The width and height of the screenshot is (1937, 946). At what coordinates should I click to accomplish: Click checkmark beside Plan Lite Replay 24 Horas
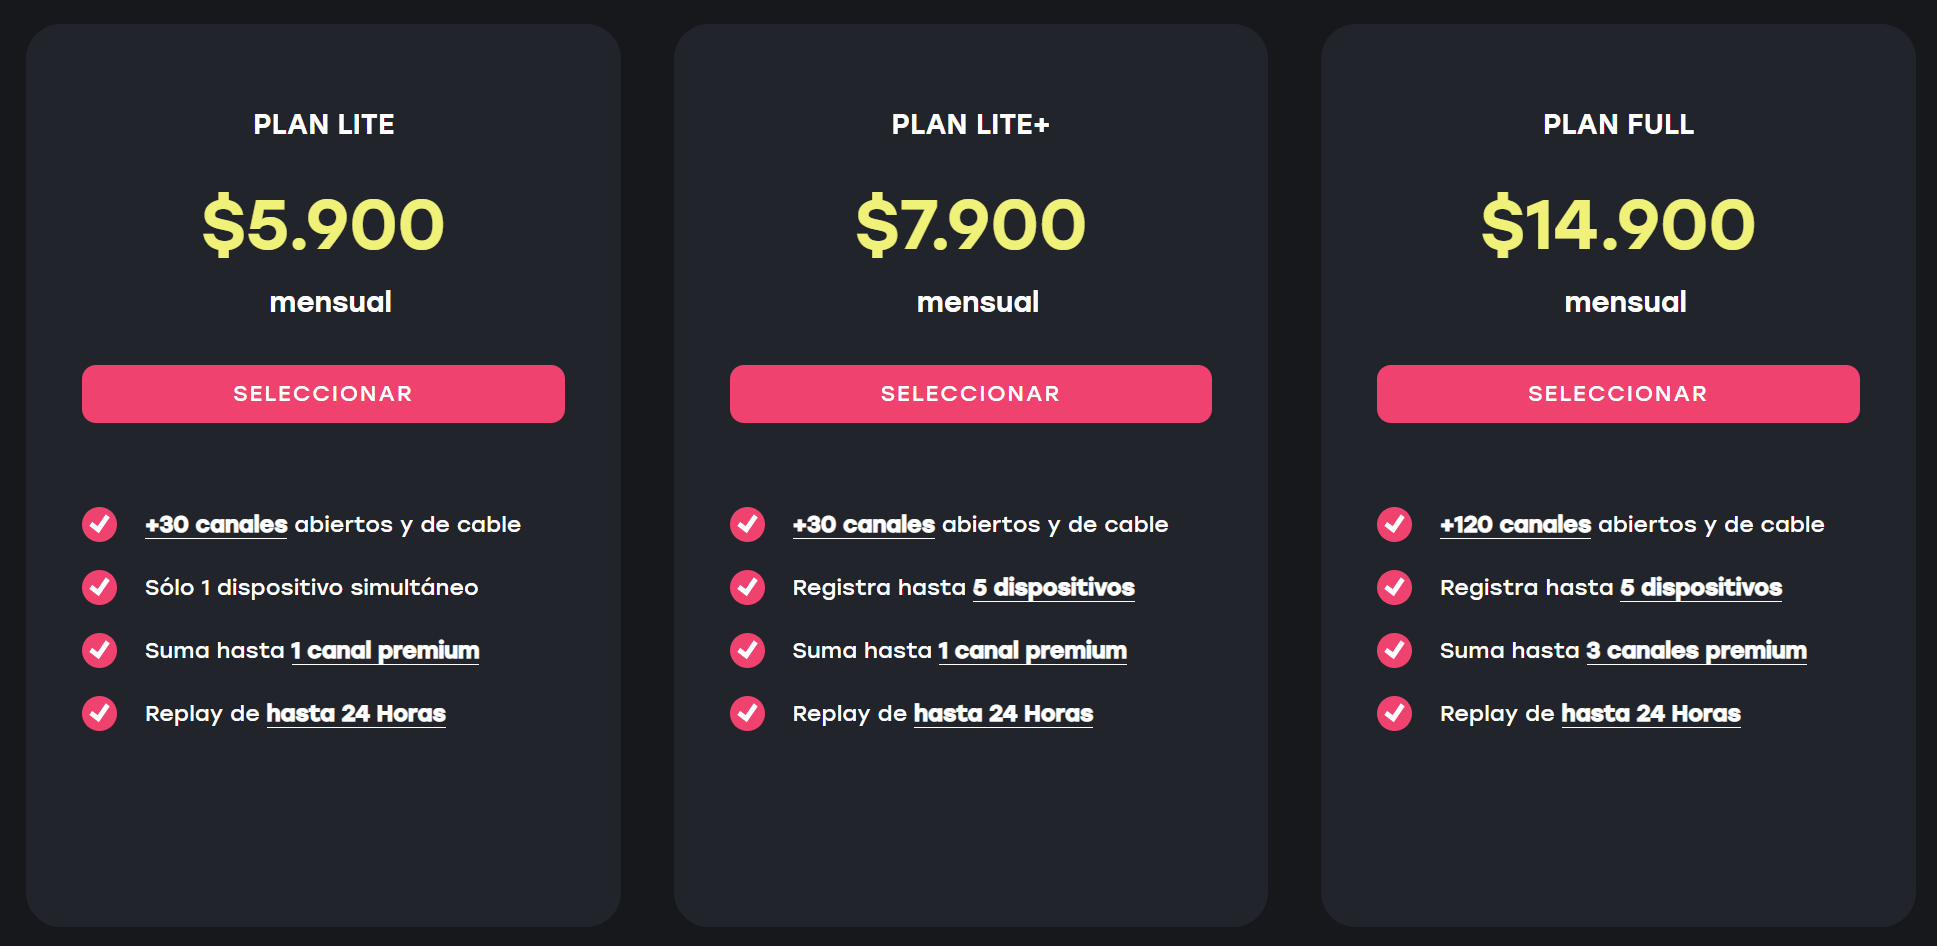pos(99,713)
